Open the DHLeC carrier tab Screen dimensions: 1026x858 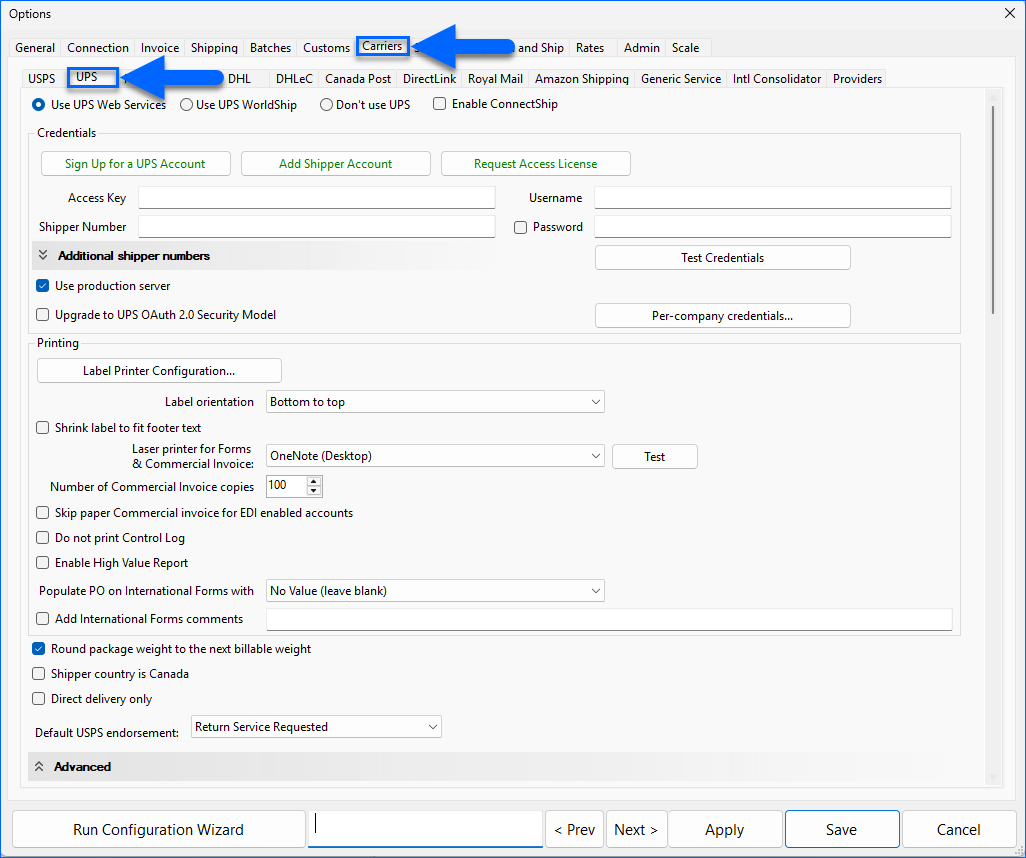(x=294, y=79)
